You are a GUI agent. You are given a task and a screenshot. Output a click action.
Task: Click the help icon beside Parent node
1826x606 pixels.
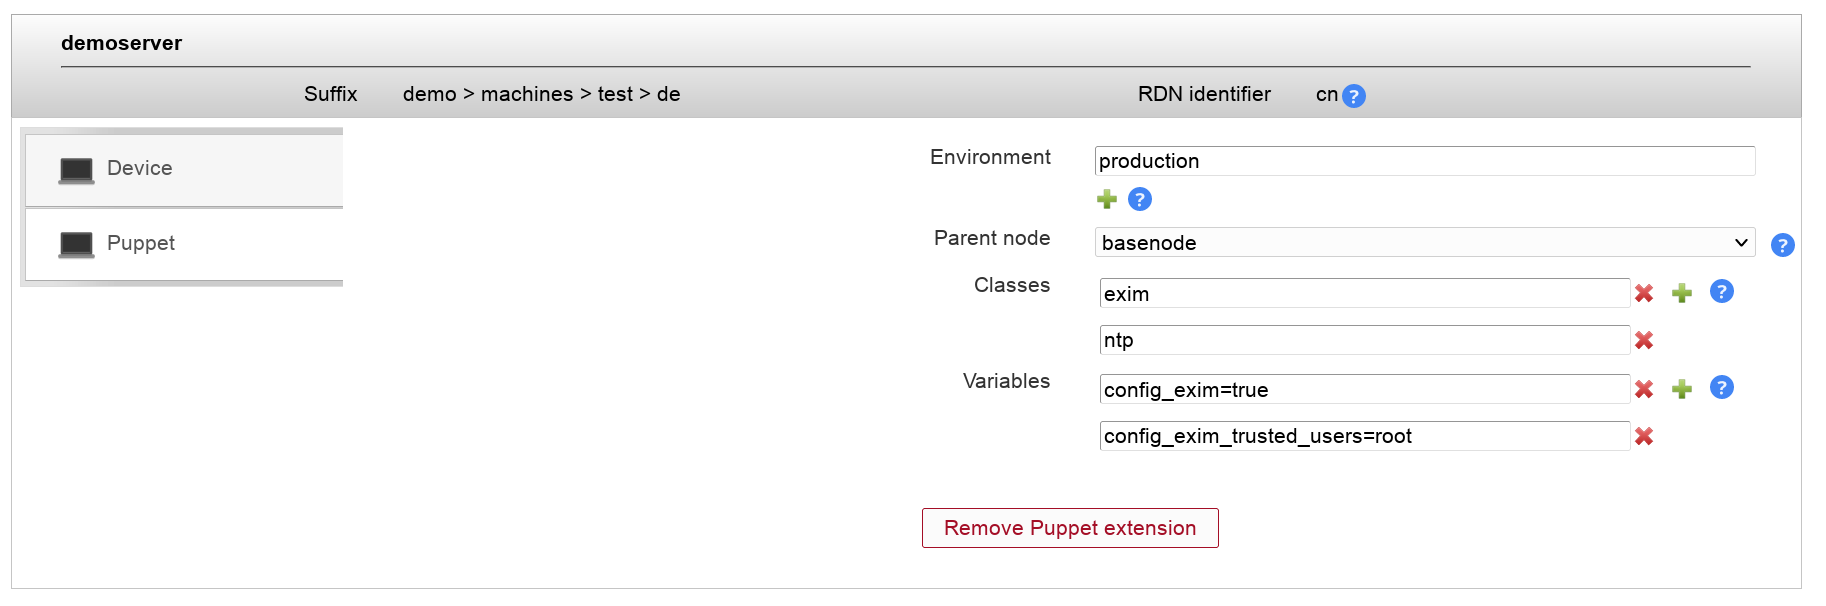1782,245
